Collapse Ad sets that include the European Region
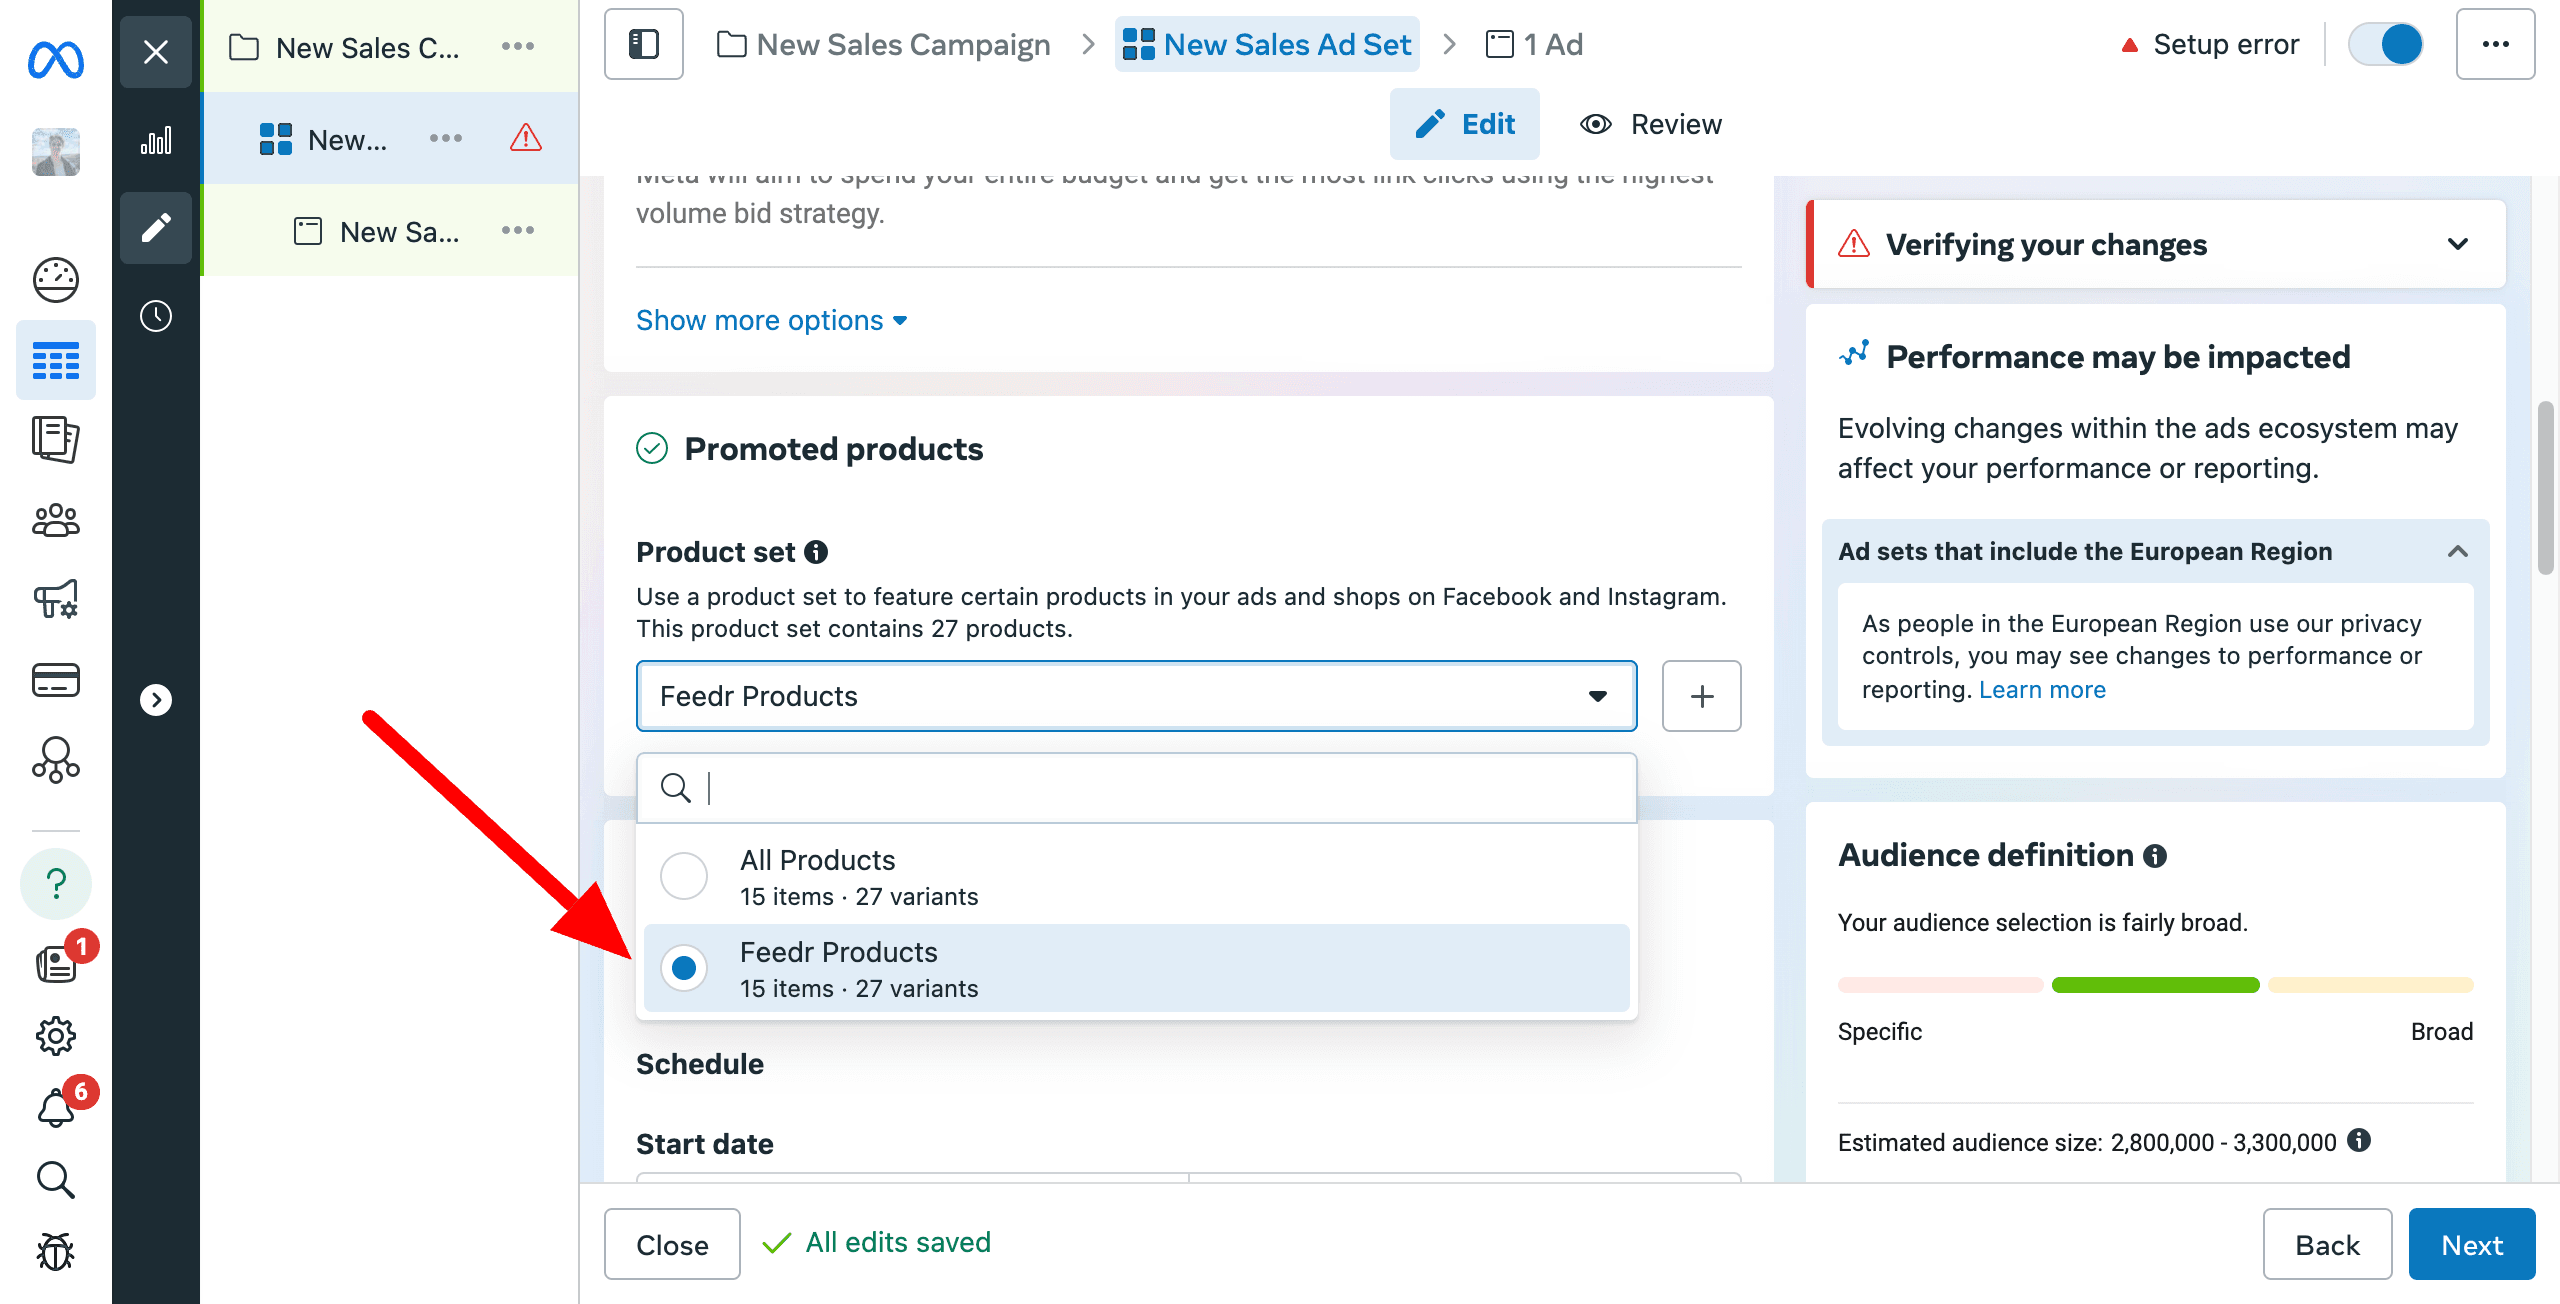Image resolution: width=2560 pixels, height=1304 pixels. pyautogui.click(x=2459, y=551)
